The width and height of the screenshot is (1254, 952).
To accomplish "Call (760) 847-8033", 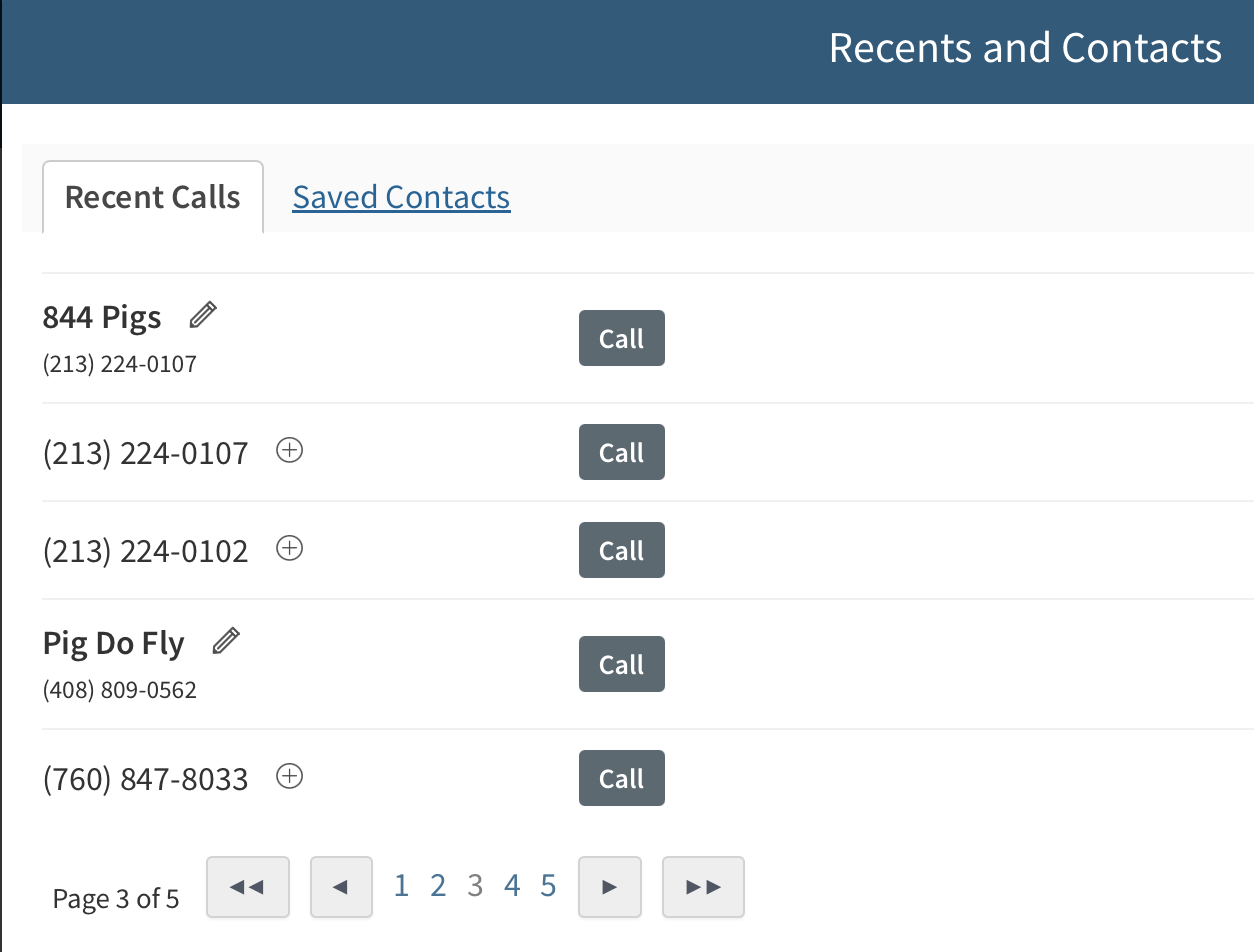I will [x=621, y=779].
